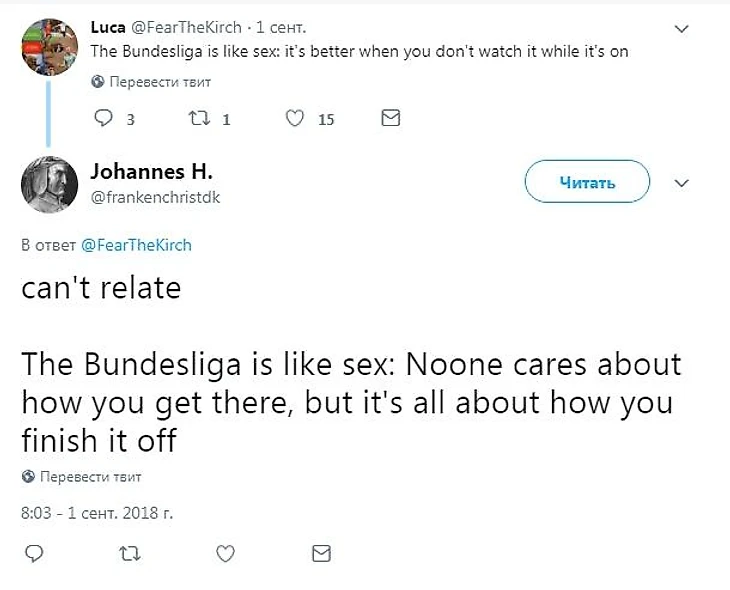View Johannes H.'s avatar image
The image size is (730, 590).
tap(49, 184)
